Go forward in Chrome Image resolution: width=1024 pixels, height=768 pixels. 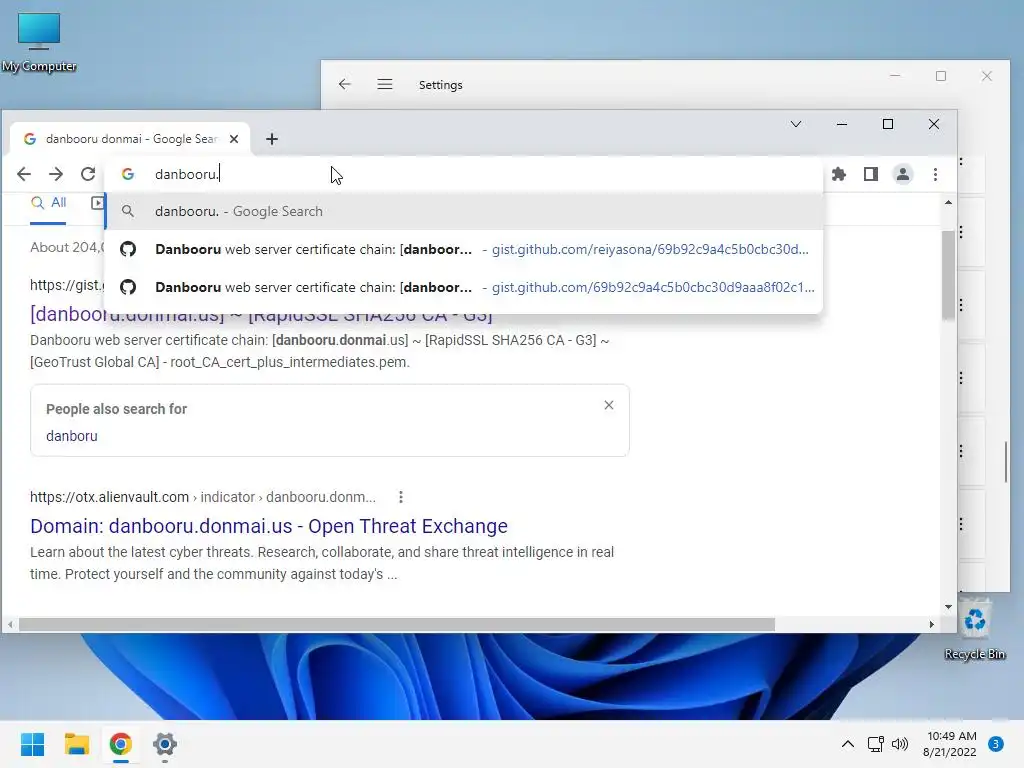click(56, 174)
